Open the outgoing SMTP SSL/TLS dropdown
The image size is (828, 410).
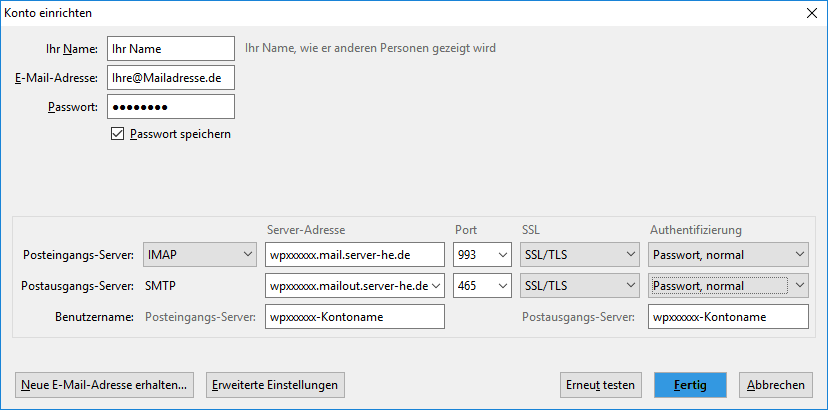(x=580, y=286)
